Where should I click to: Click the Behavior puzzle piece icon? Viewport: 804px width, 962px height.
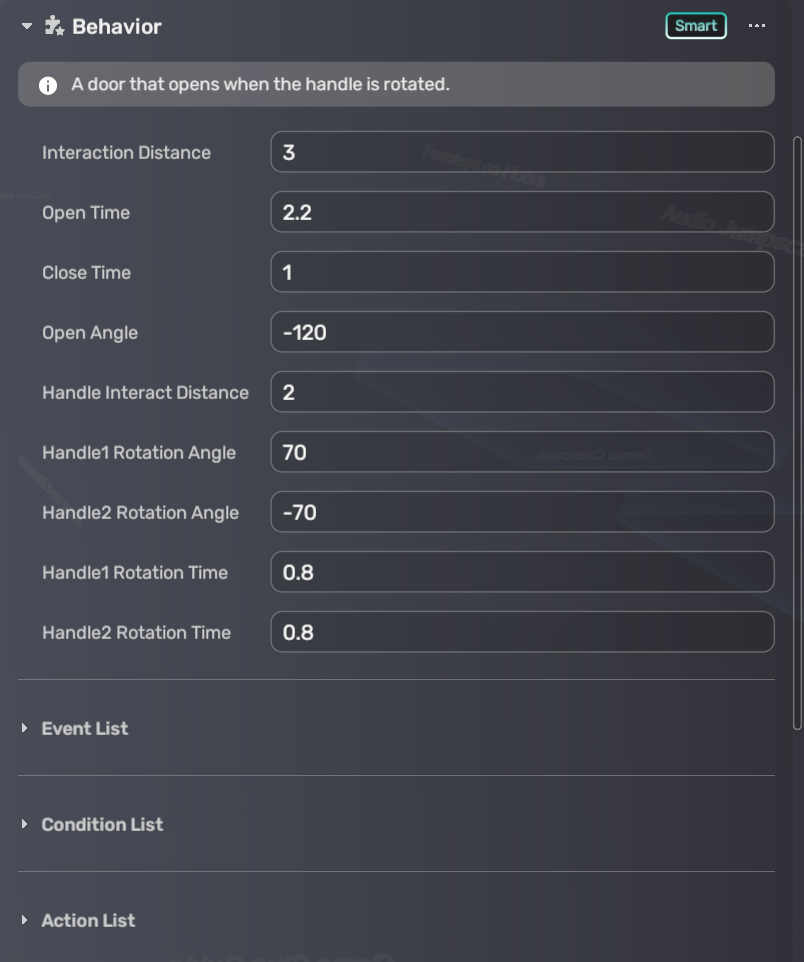(x=54, y=27)
